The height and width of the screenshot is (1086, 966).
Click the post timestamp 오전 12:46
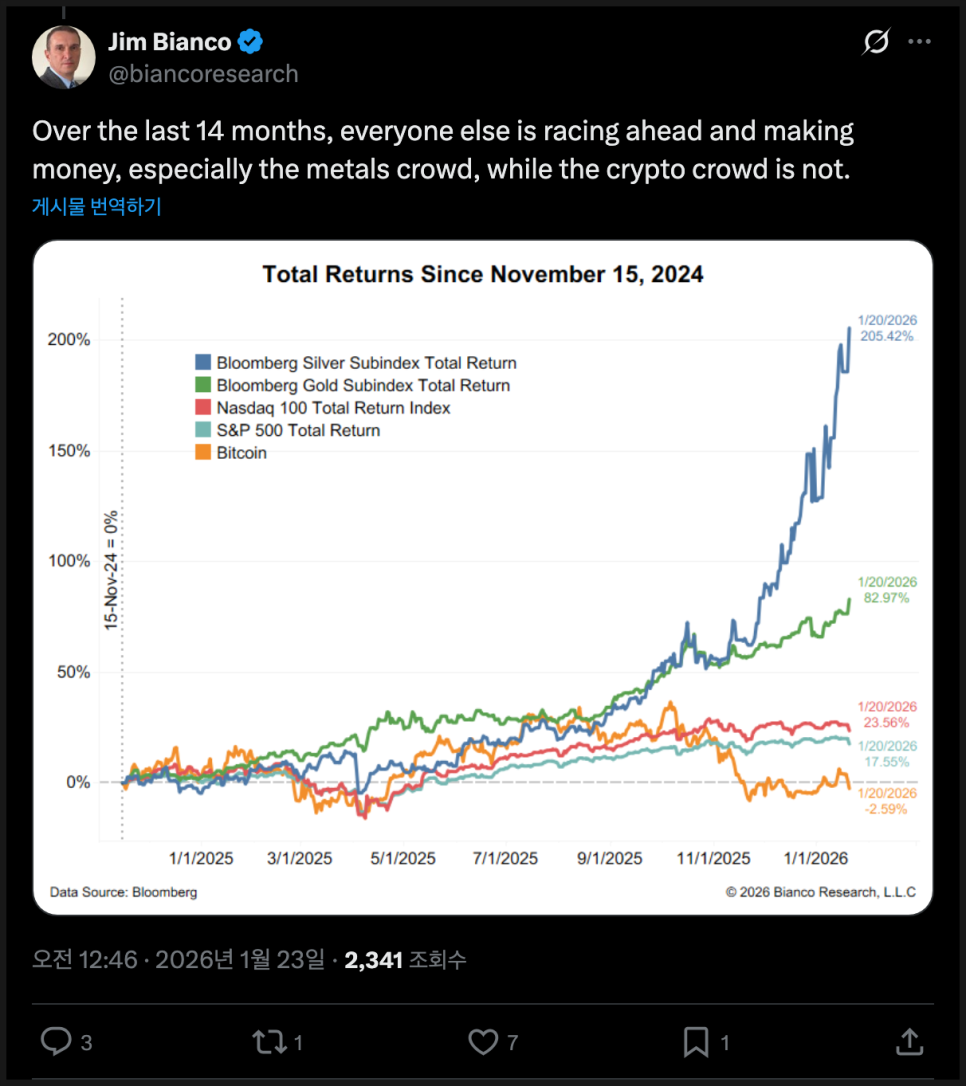(82, 960)
